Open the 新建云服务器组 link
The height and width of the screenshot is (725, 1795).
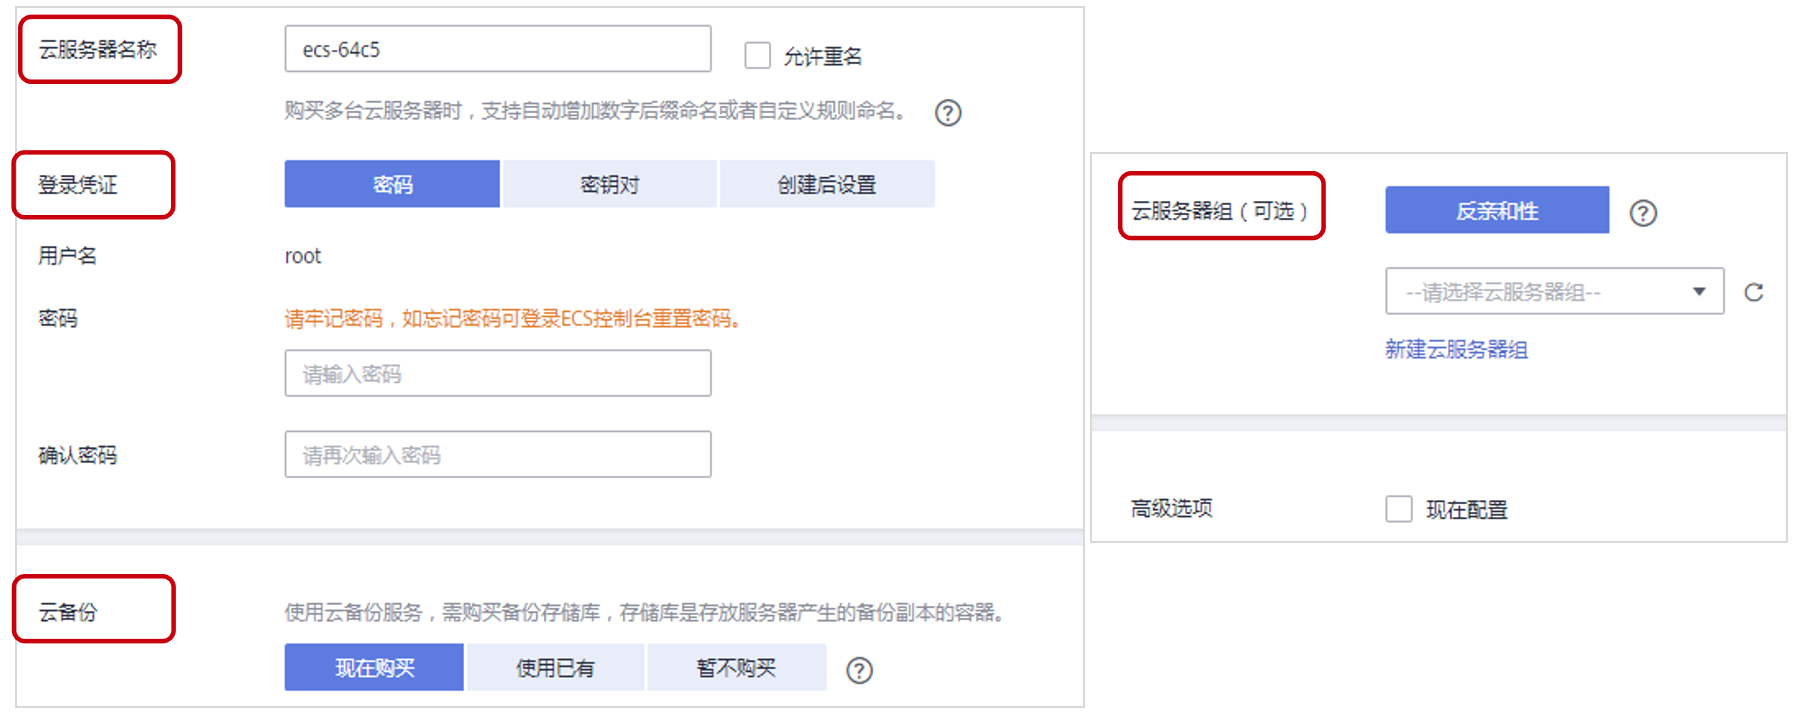1456,349
